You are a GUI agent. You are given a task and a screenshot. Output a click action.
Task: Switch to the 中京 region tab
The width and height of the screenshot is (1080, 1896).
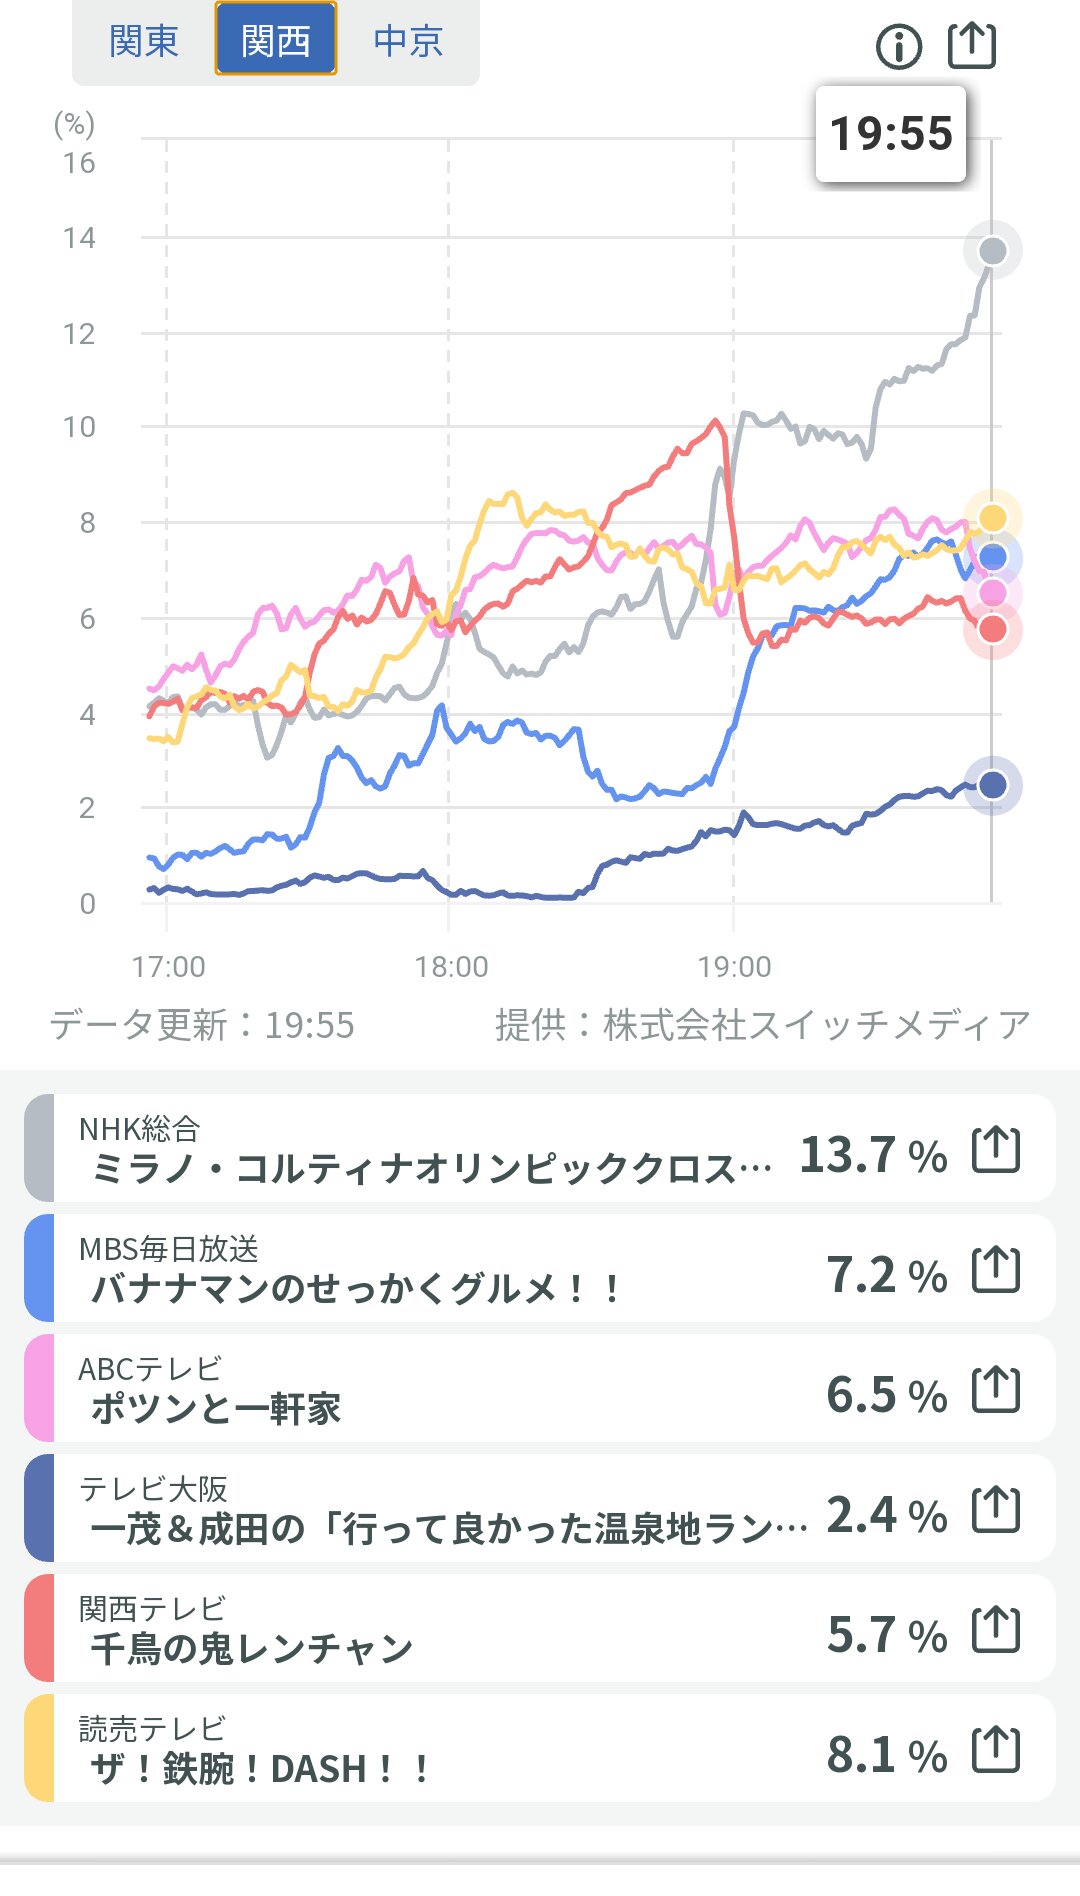[x=408, y=42]
